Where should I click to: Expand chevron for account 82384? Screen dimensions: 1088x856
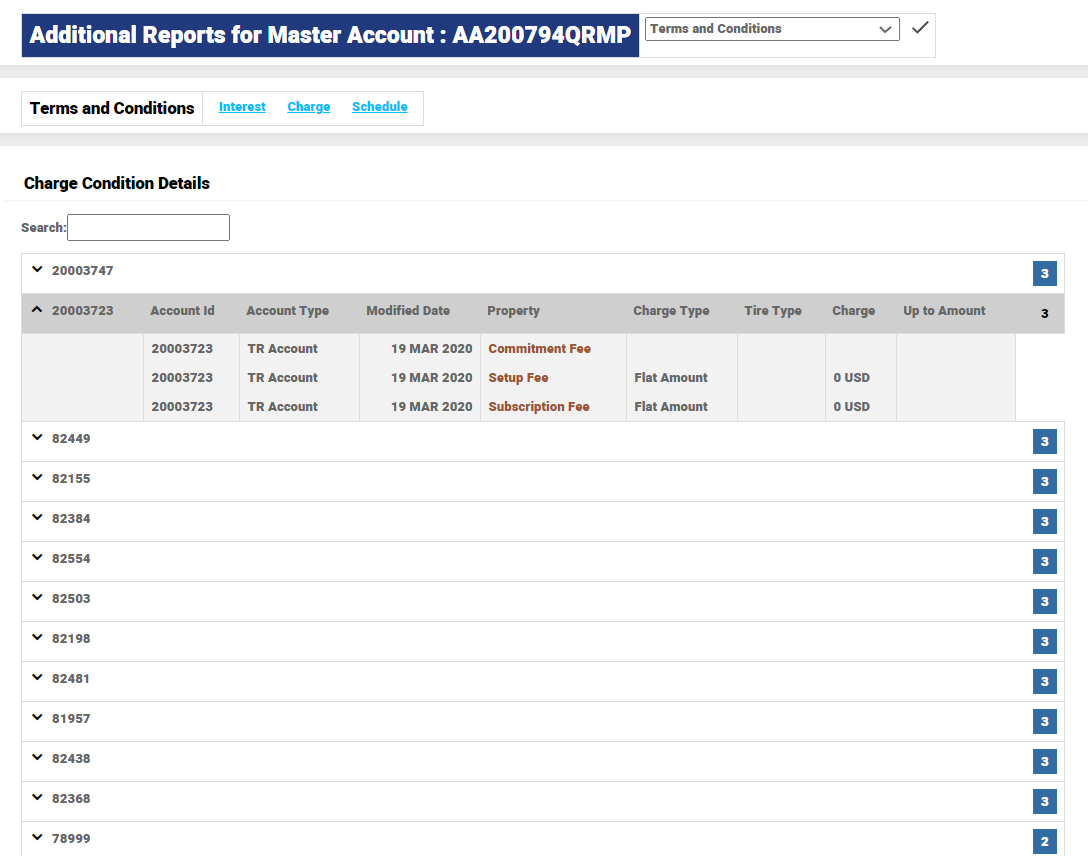tap(38, 518)
